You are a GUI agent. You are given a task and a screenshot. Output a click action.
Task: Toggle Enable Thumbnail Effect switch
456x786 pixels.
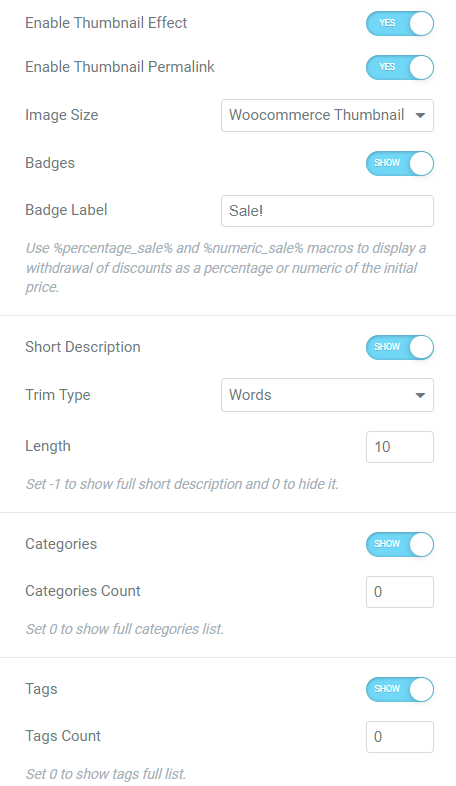399,24
